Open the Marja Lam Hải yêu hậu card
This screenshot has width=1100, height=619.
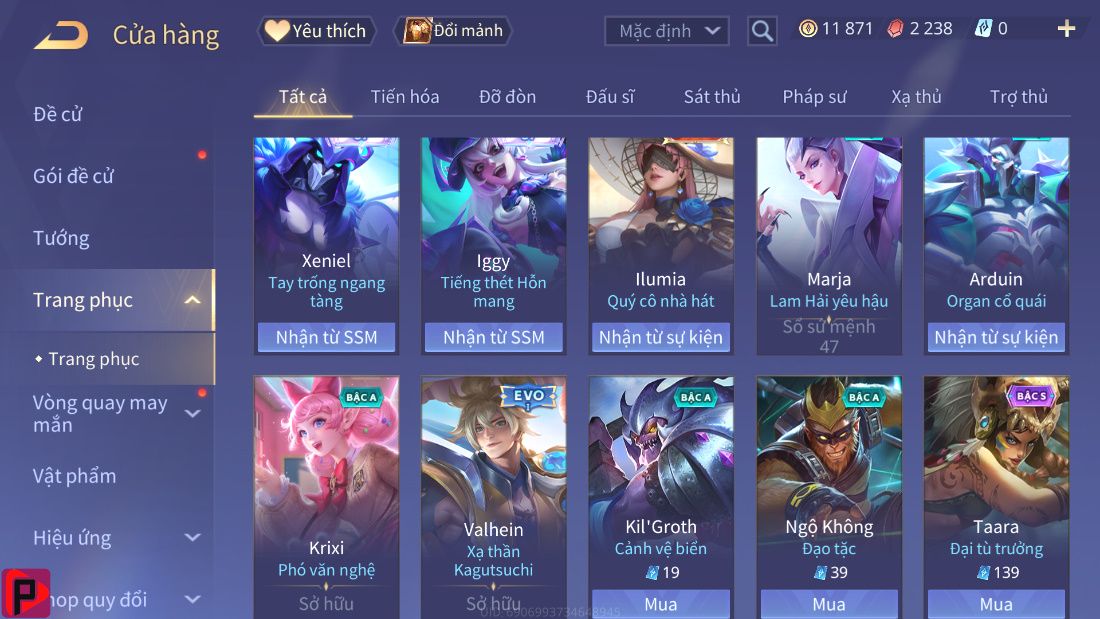point(829,246)
